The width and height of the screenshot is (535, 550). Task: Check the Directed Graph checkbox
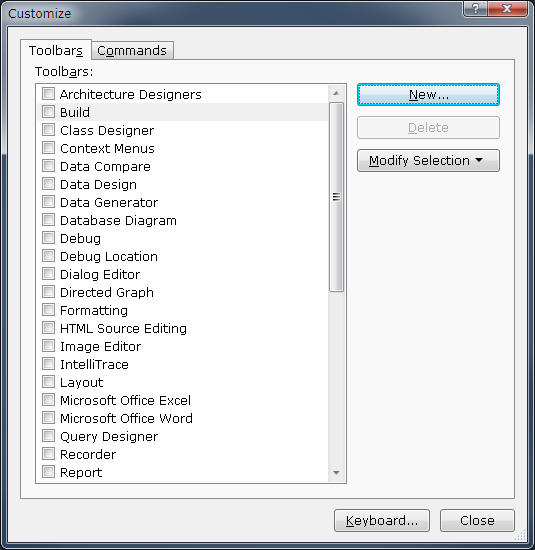point(48,292)
